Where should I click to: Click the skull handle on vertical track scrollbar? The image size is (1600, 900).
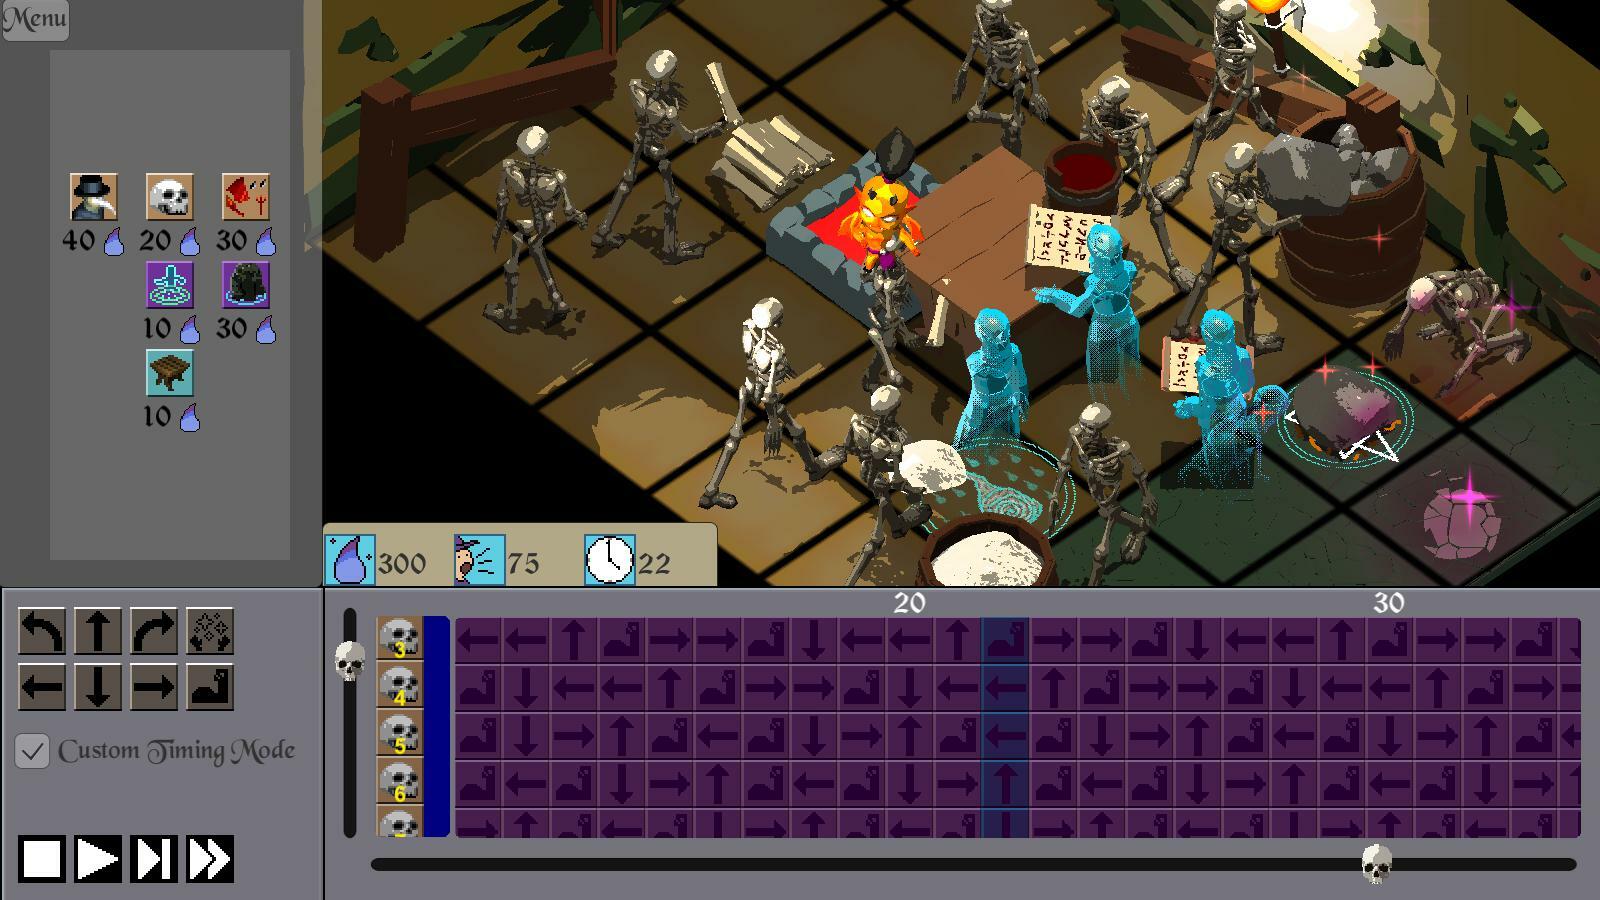[x=349, y=661]
